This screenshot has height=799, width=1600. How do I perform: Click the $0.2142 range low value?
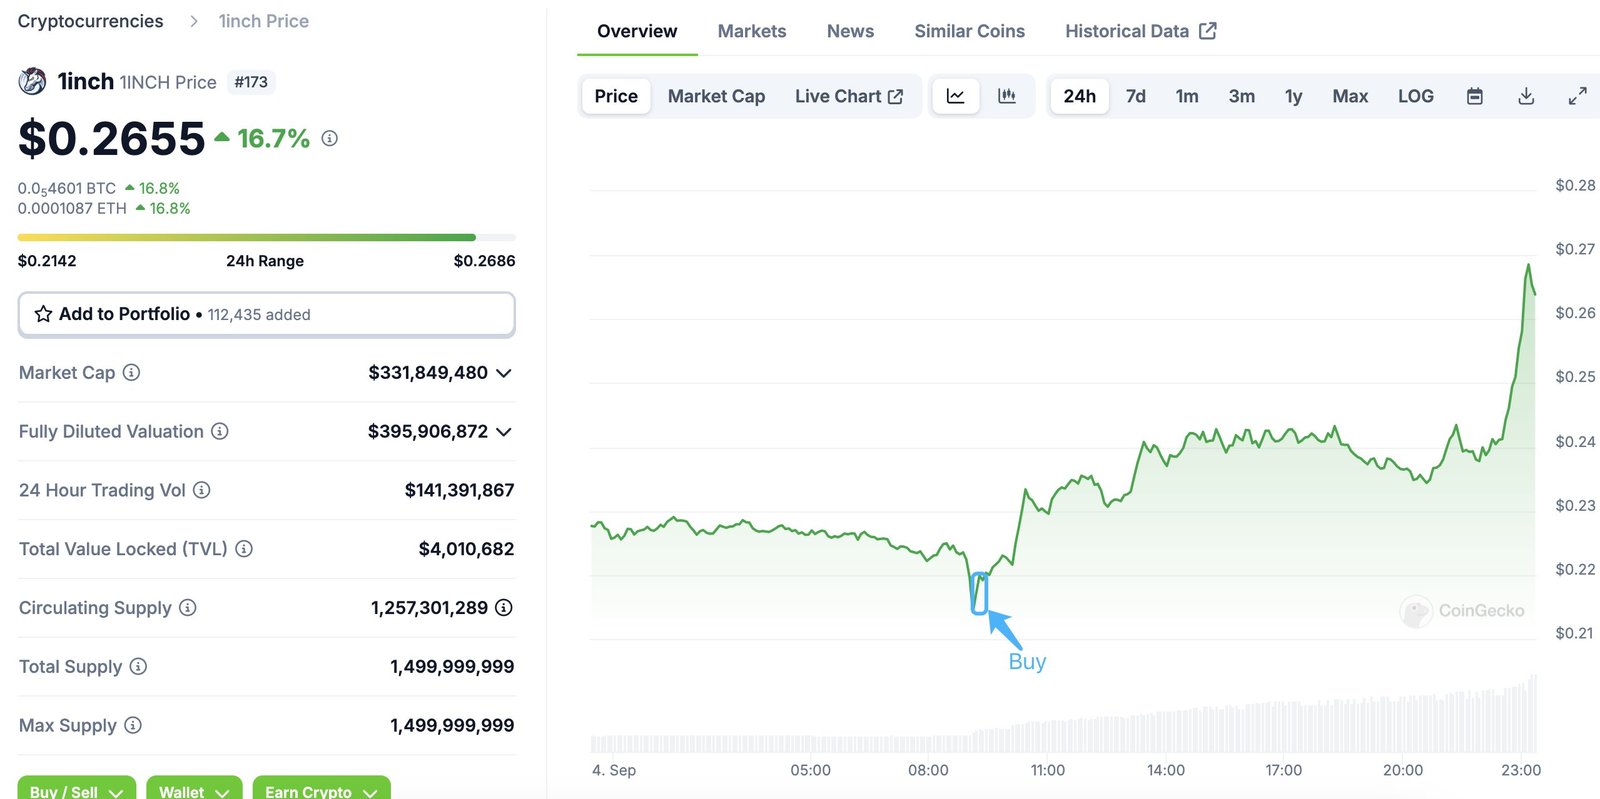pos(47,261)
